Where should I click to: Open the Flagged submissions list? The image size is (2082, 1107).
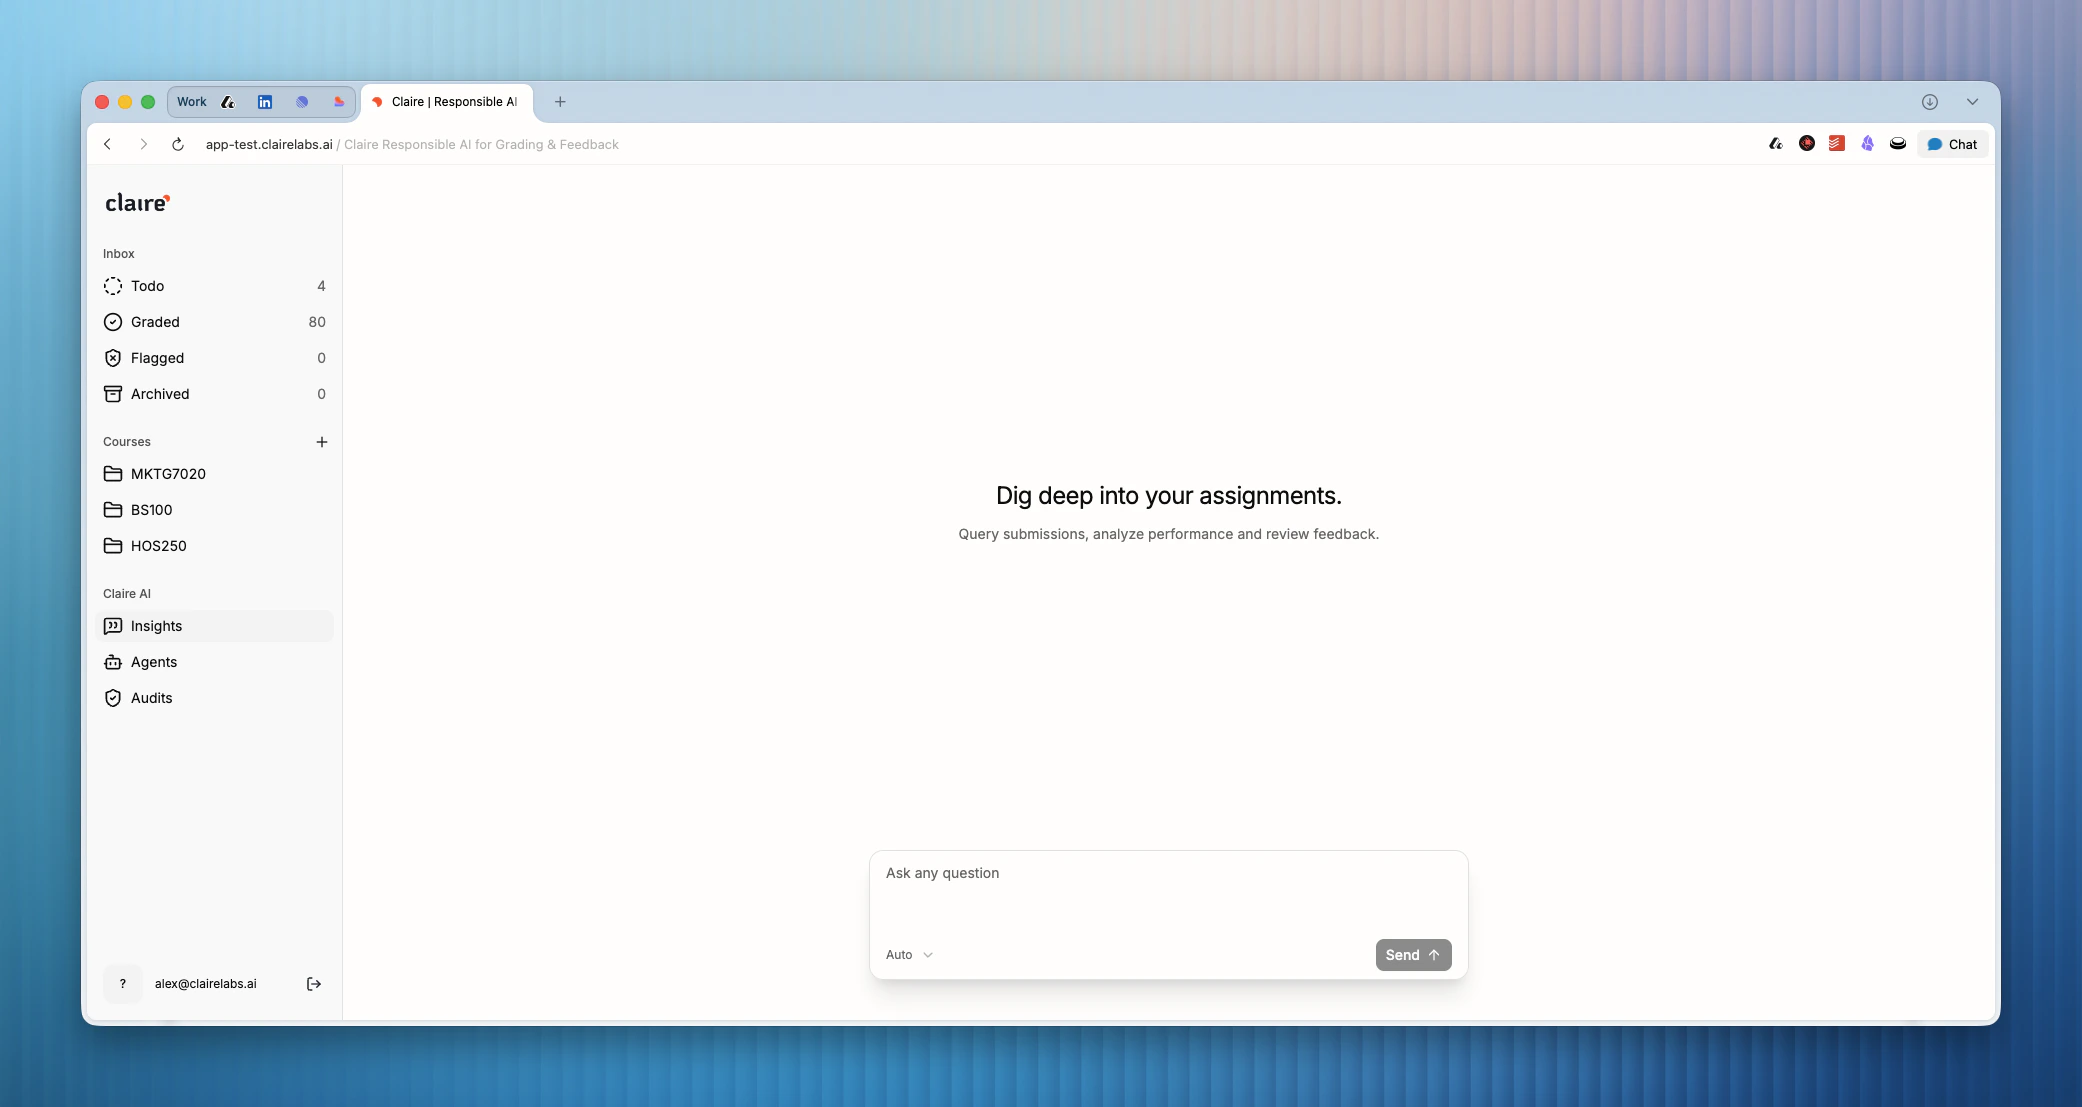pyautogui.click(x=157, y=358)
